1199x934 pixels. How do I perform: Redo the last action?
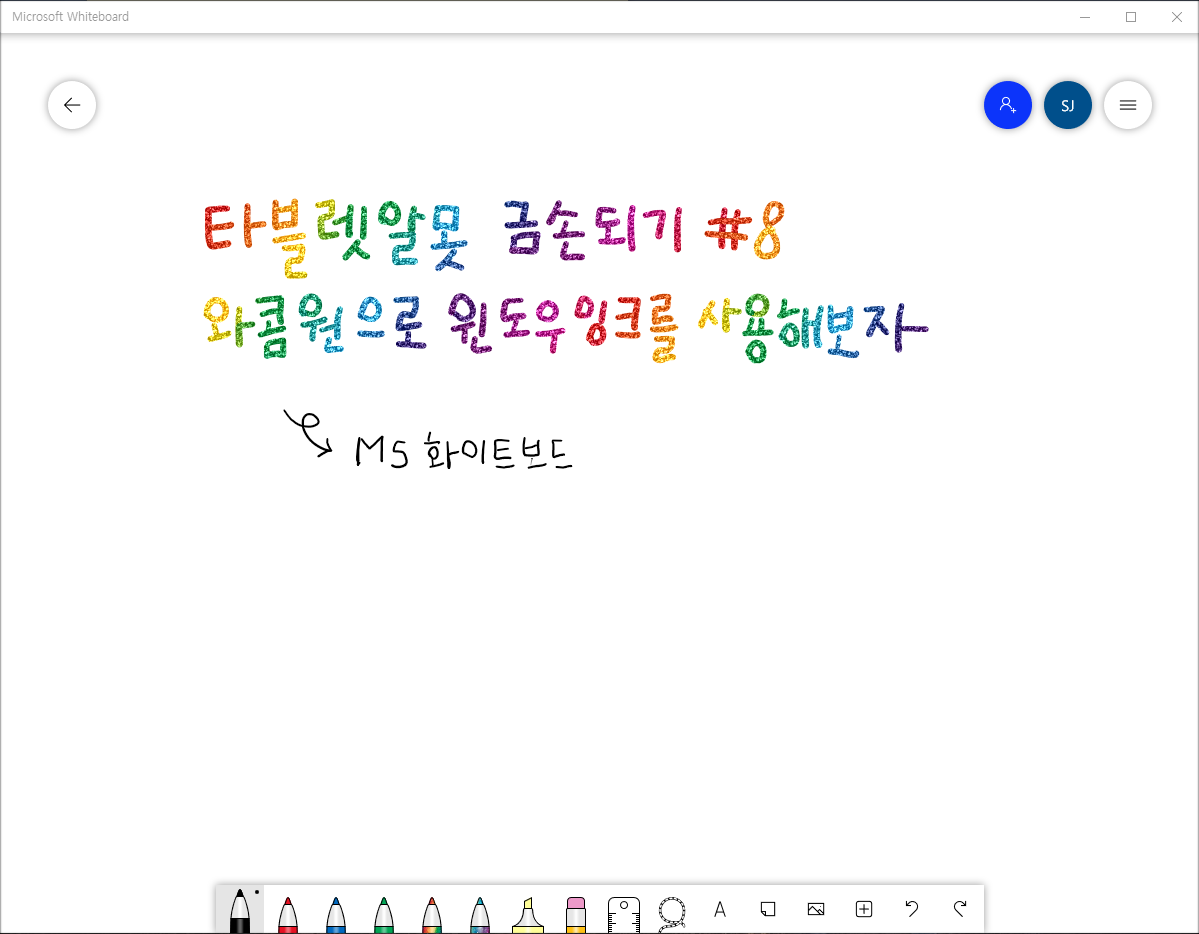(x=960, y=908)
